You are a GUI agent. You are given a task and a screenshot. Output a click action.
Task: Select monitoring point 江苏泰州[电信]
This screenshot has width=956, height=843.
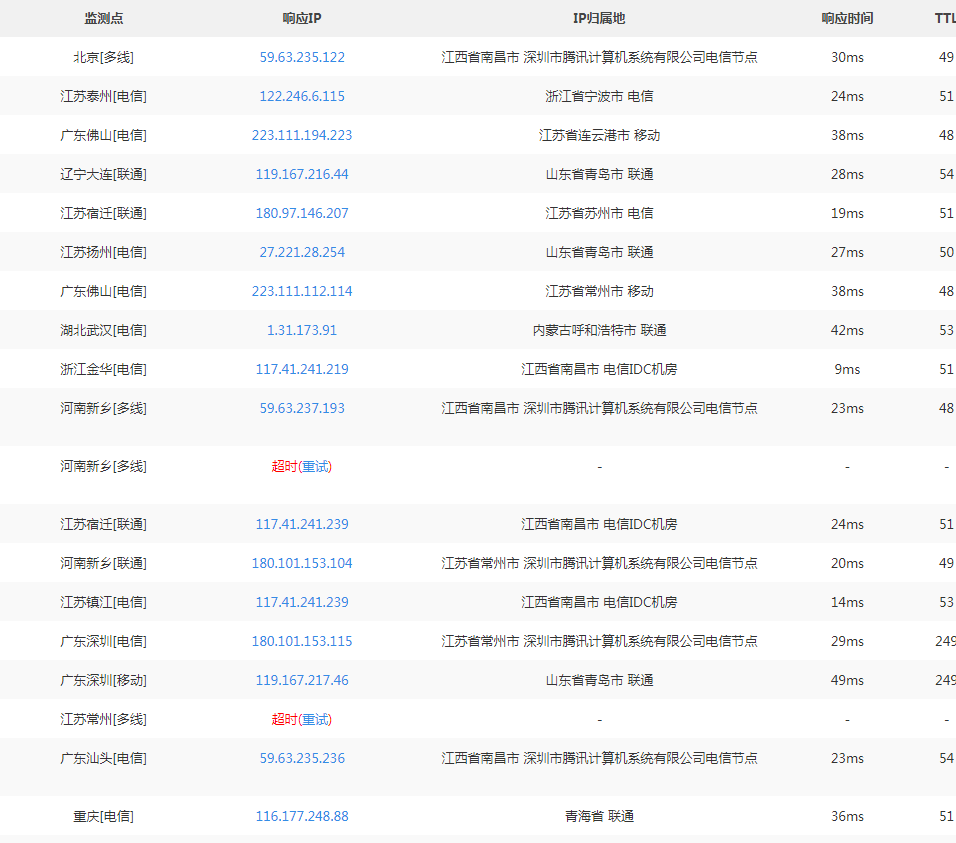pos(104,96)
